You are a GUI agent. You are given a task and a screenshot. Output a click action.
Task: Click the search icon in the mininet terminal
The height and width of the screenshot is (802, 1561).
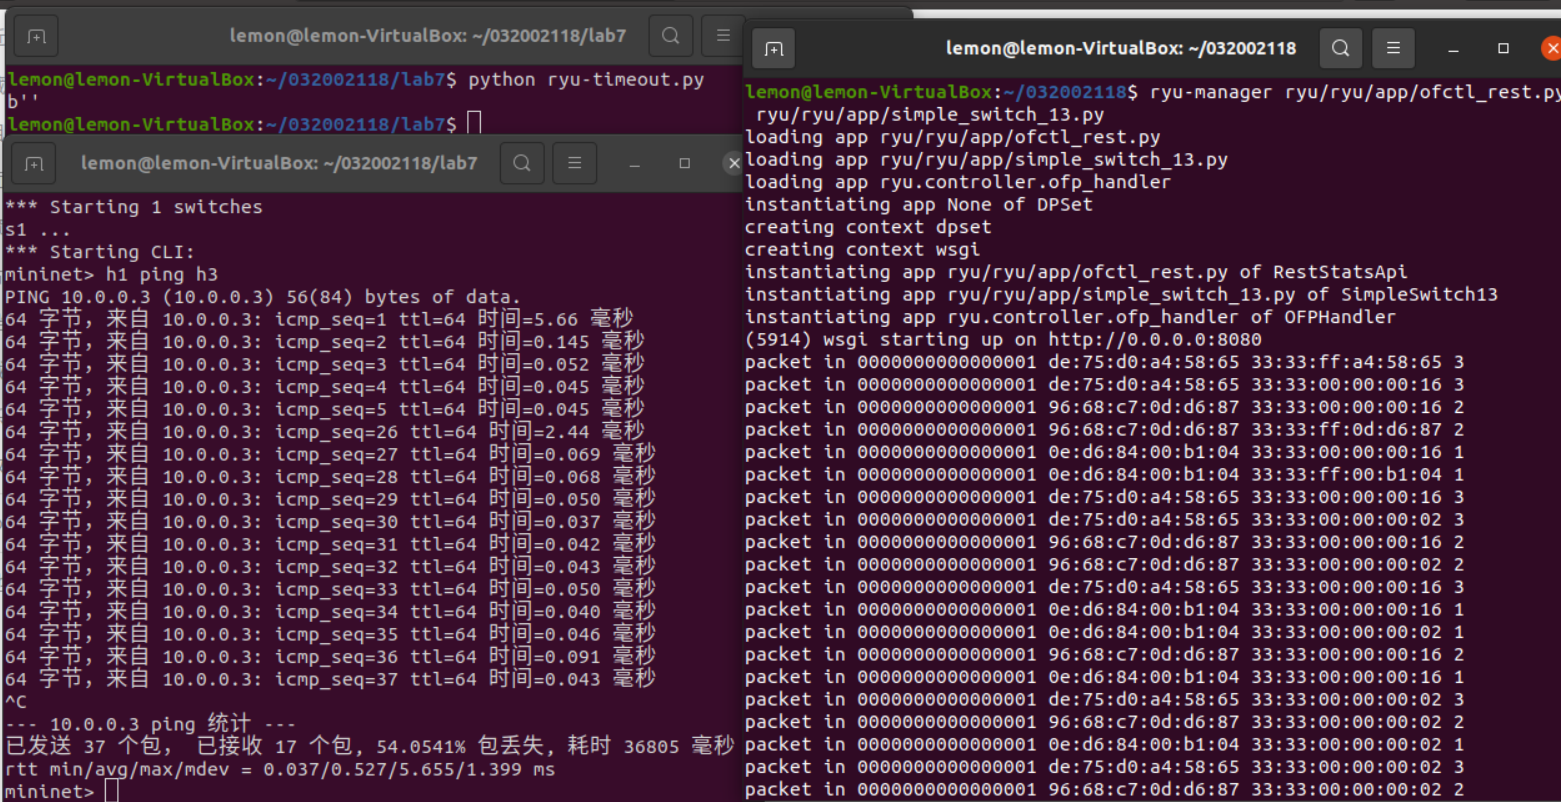522,163
